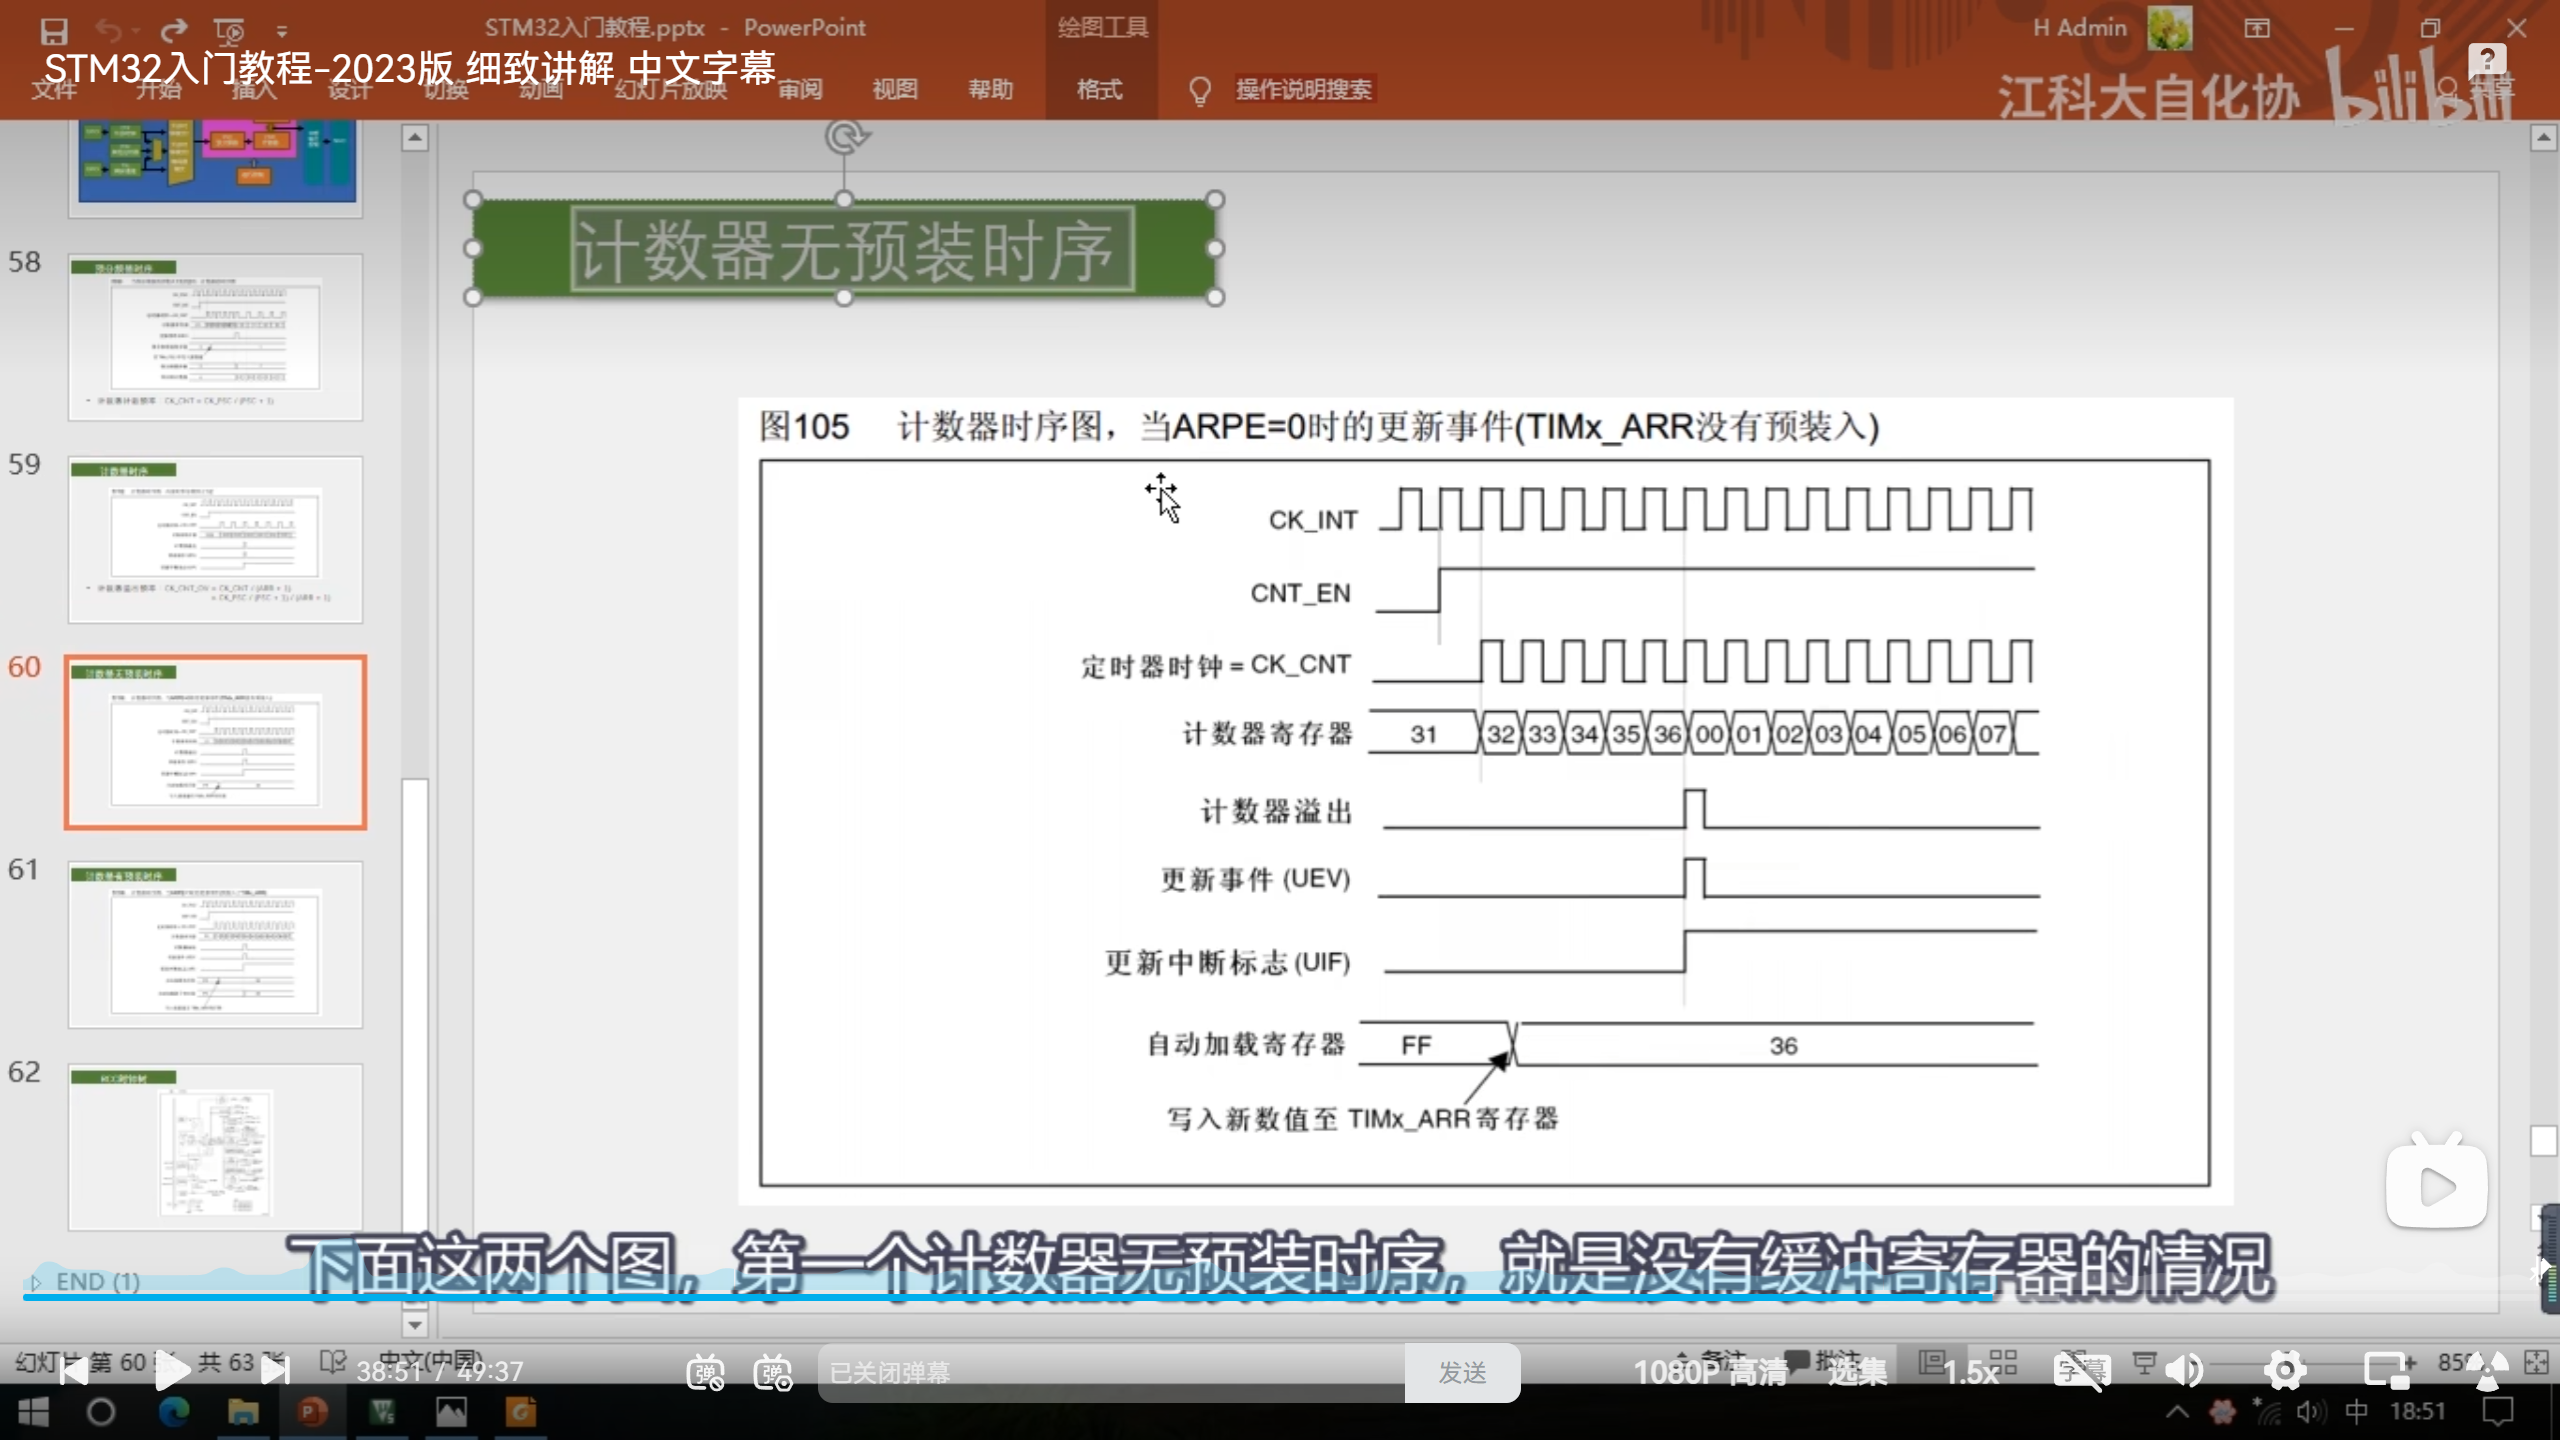The width and height of the screenshot is (2560, 1440).
Task: Go to previous video episode
Action: [x=74, y=1371]
